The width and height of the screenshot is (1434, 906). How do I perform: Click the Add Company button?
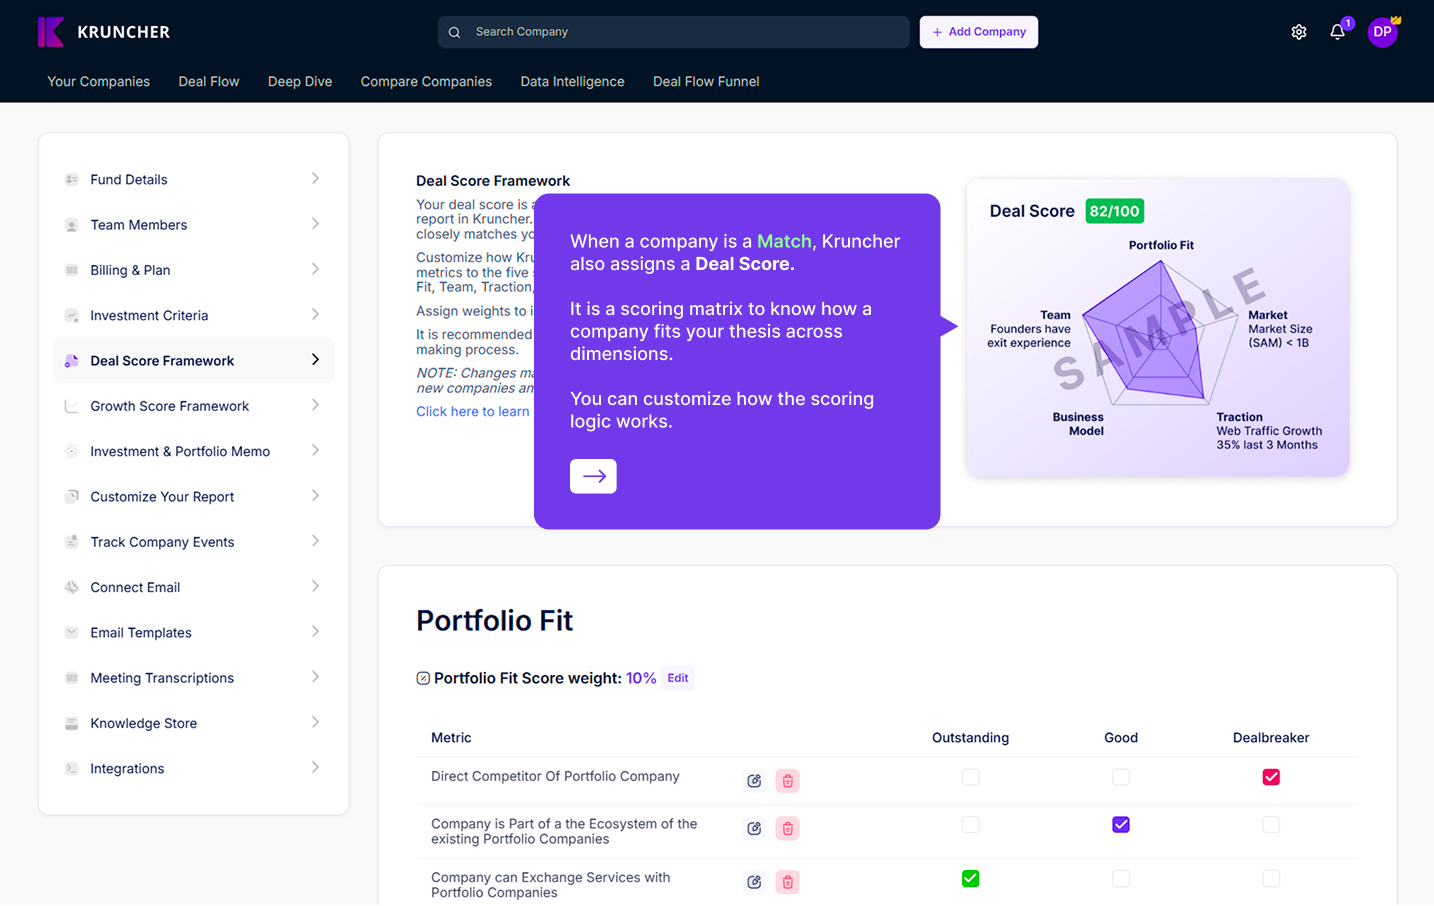coord(978,32)
